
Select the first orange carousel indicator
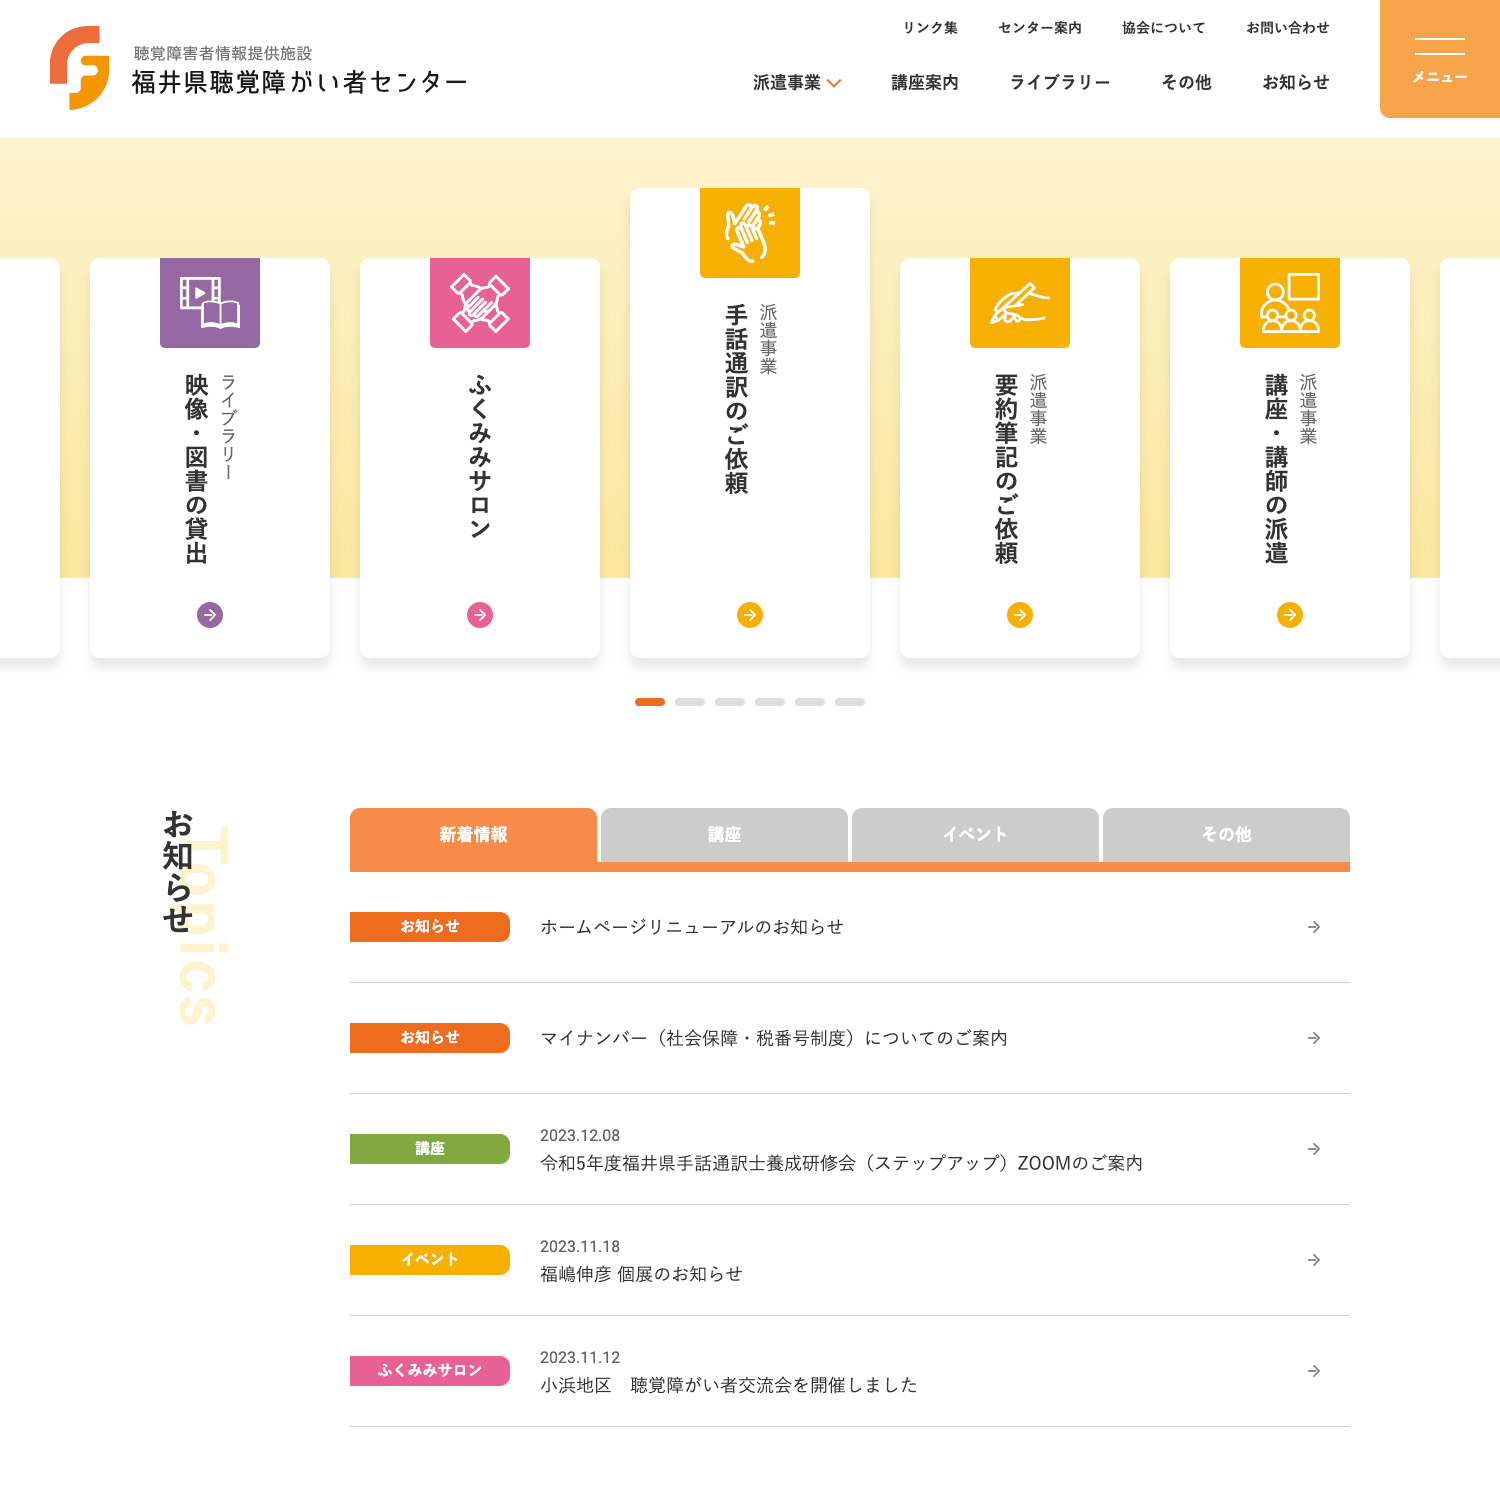click(x=650, y=702)
